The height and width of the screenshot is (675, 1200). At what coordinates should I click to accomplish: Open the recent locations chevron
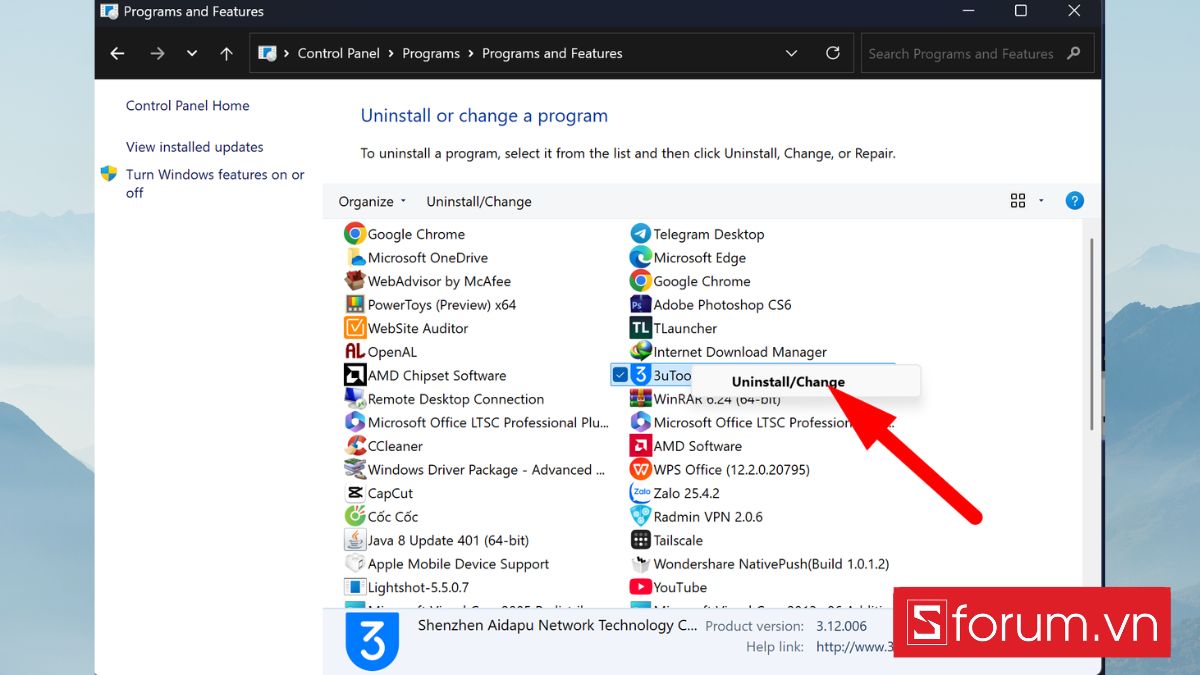[192, 53]
